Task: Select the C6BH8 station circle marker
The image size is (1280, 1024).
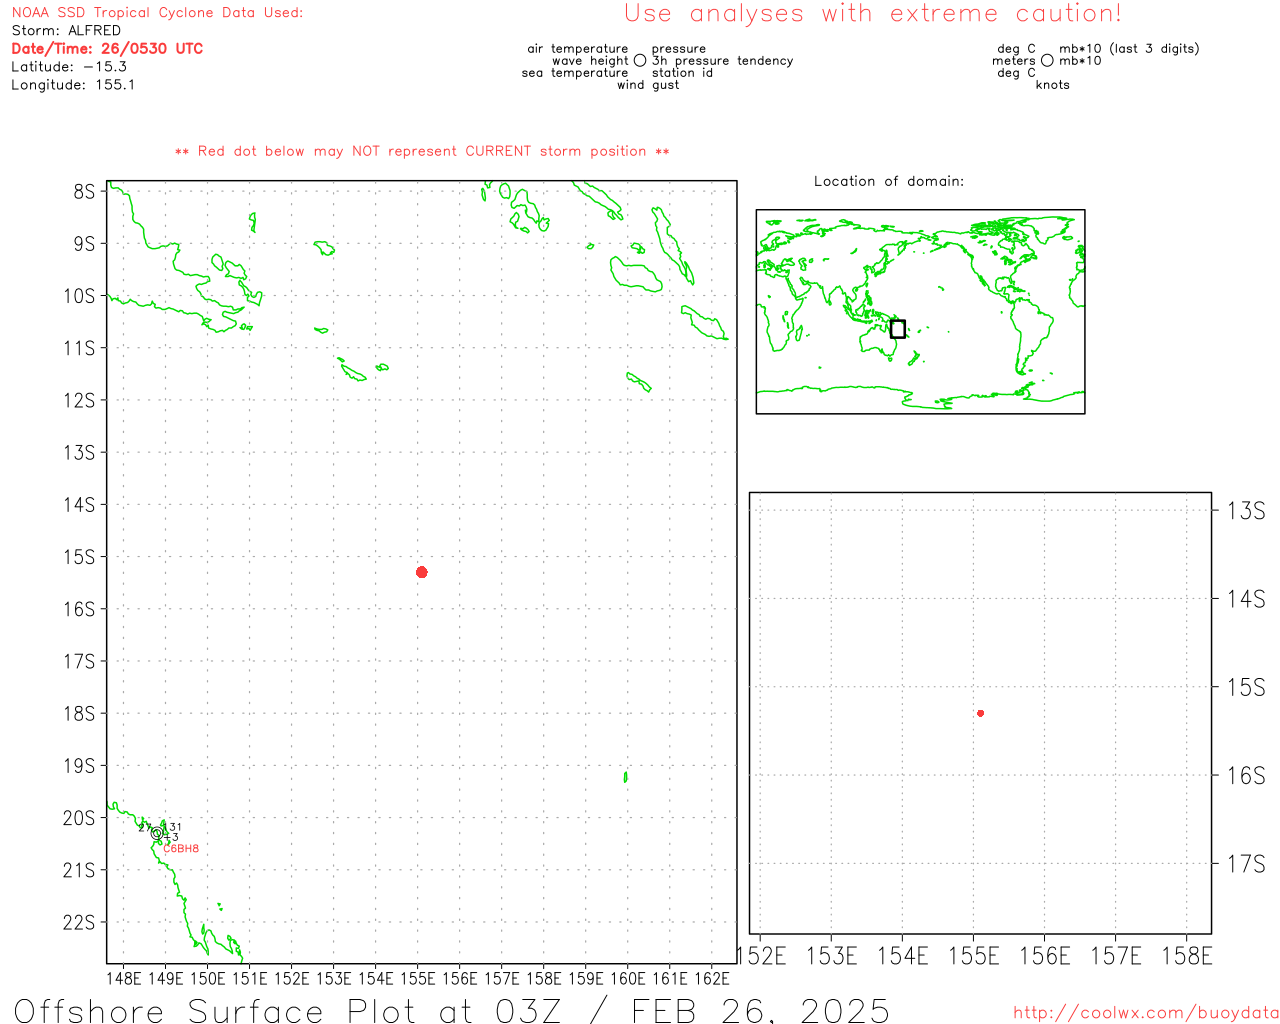Action: click(x=157, y=833)
